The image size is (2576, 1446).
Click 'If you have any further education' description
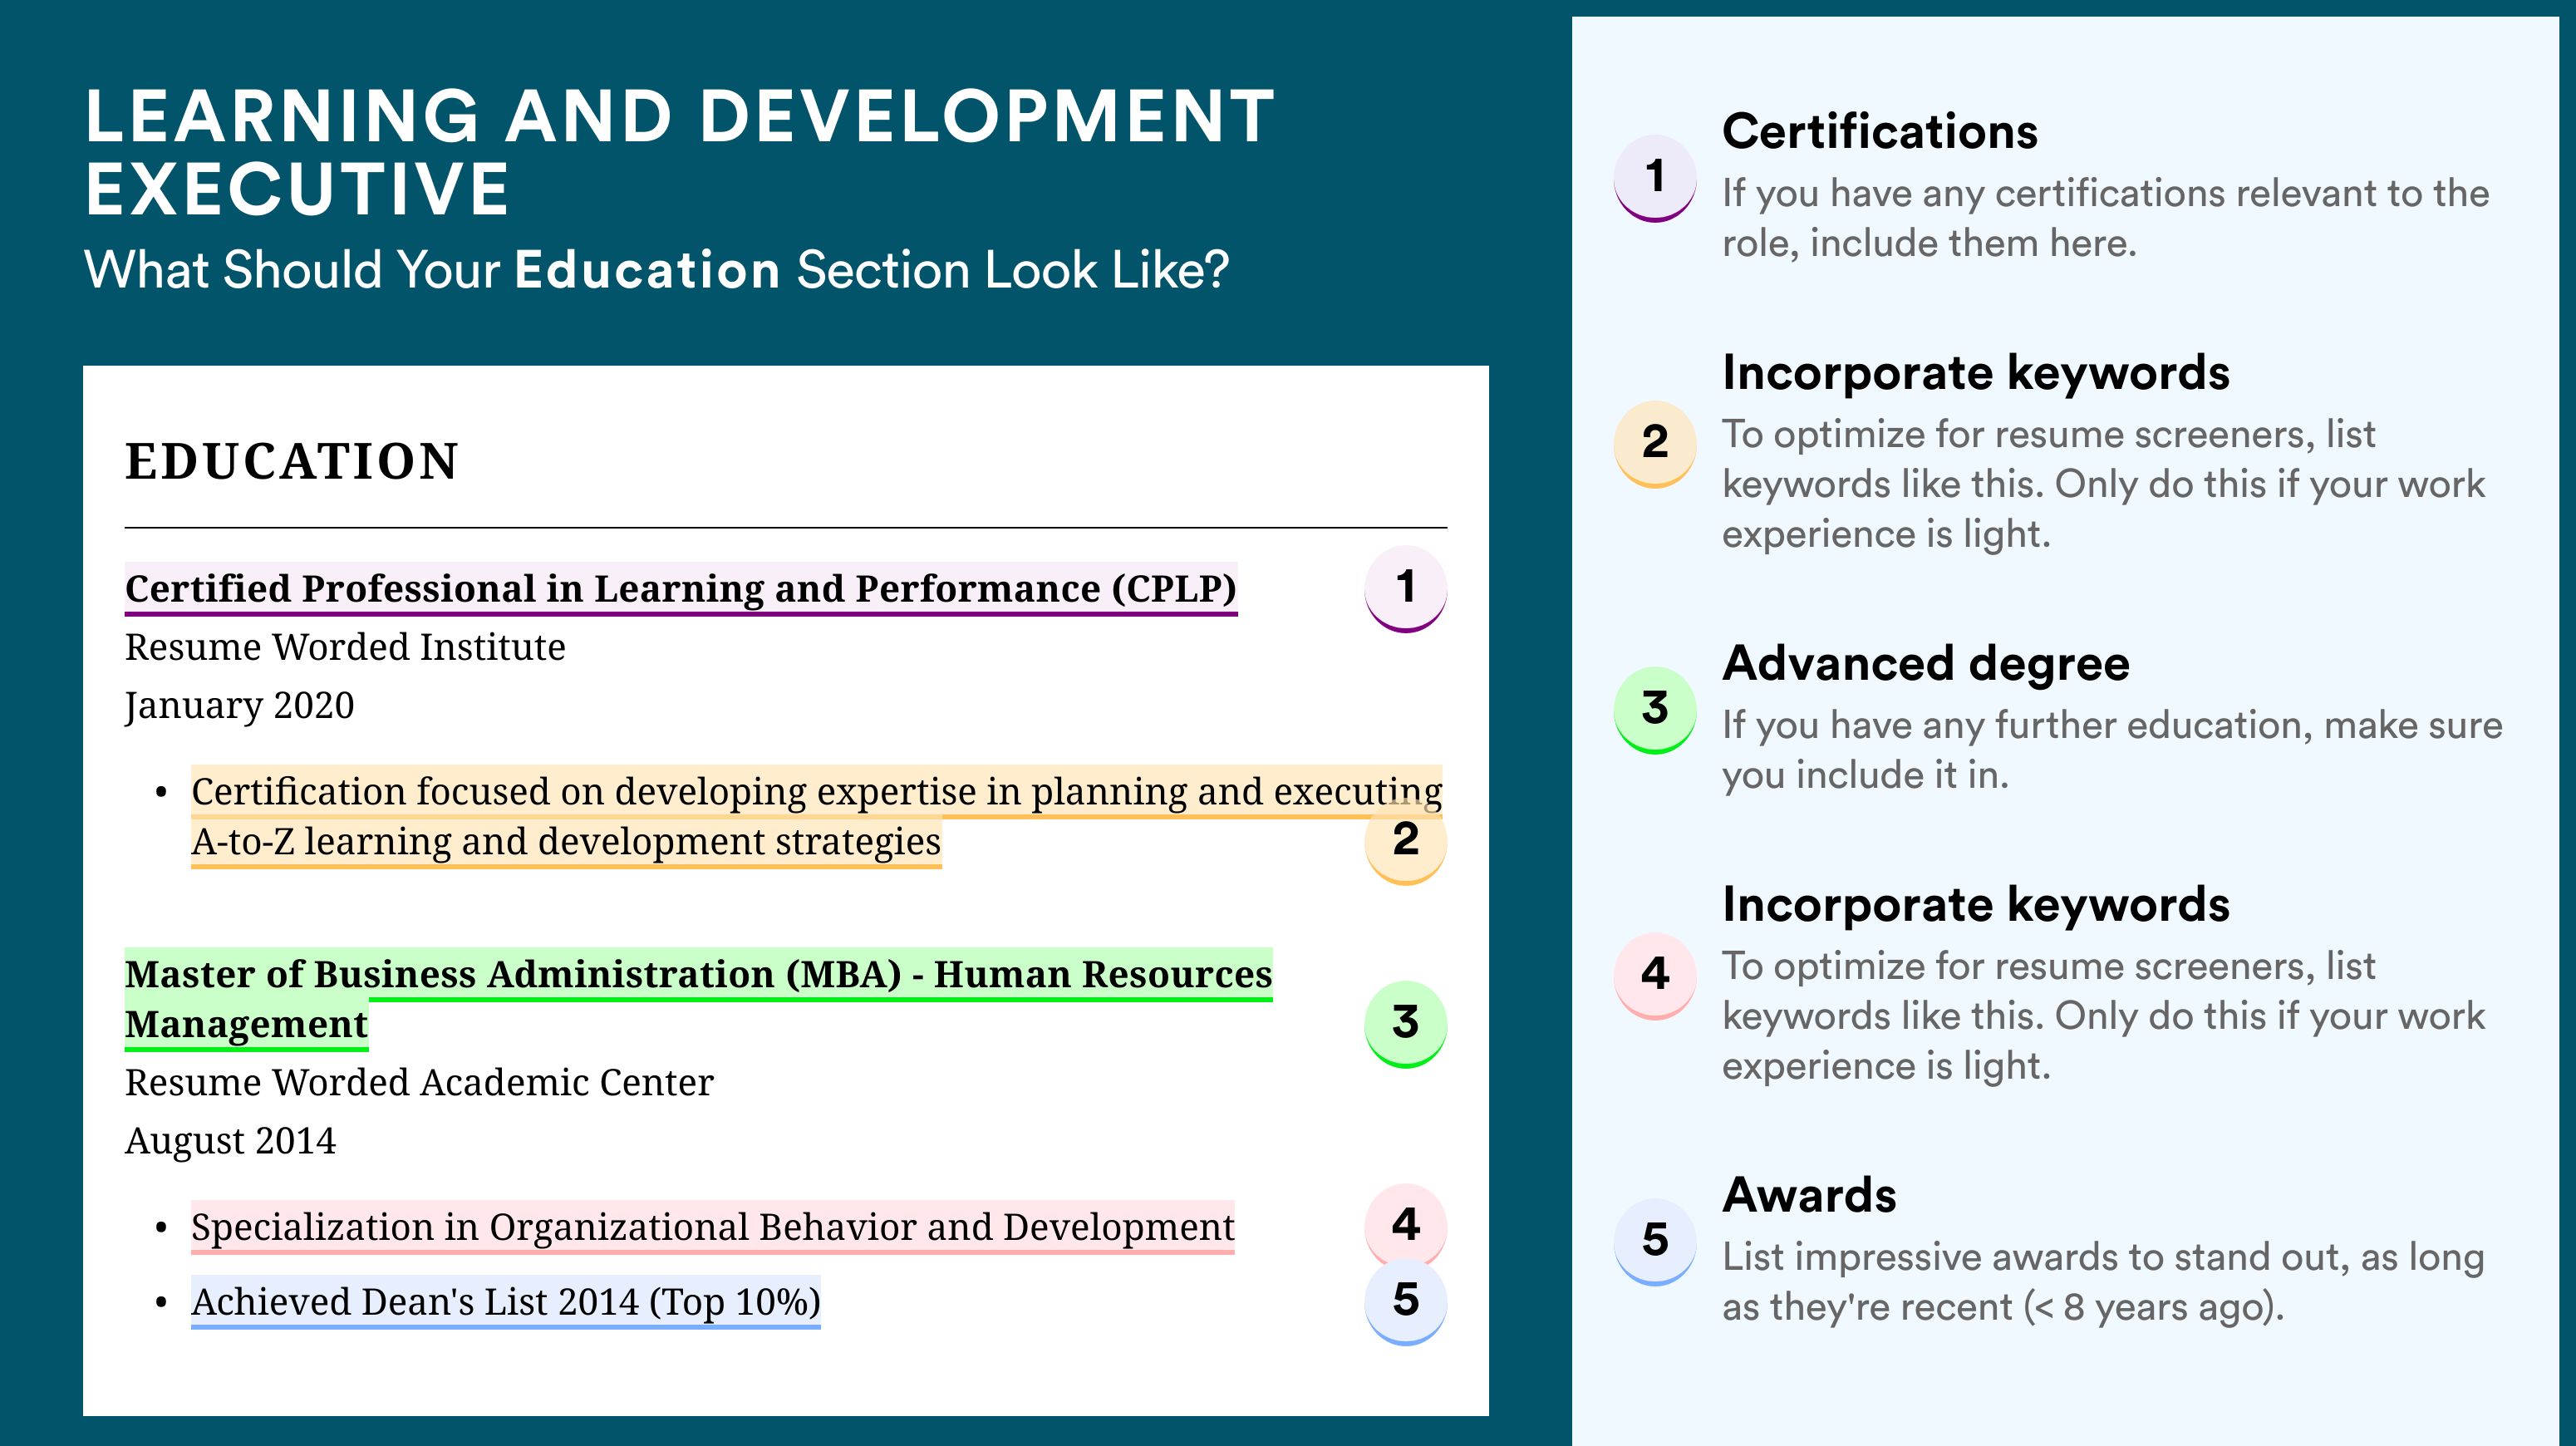pyautogui.click(x=2112, y=750)
